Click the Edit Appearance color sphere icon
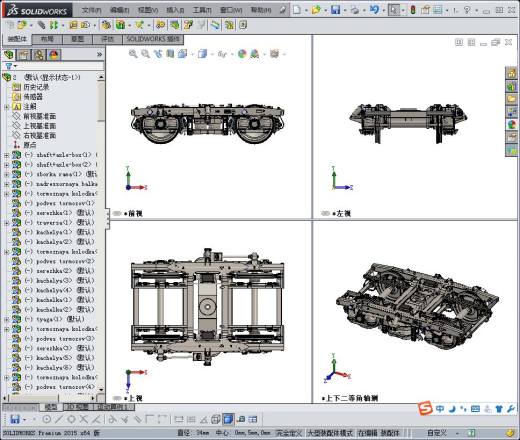Screen dimensions: 520x440 pyautogui.click(x=242, y=54)
